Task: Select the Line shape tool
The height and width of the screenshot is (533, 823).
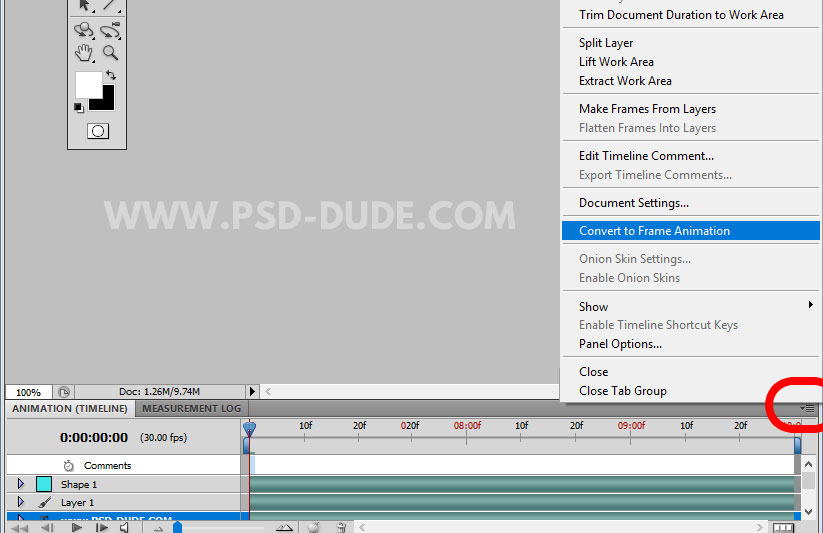Action: click(x=110, y=5)
